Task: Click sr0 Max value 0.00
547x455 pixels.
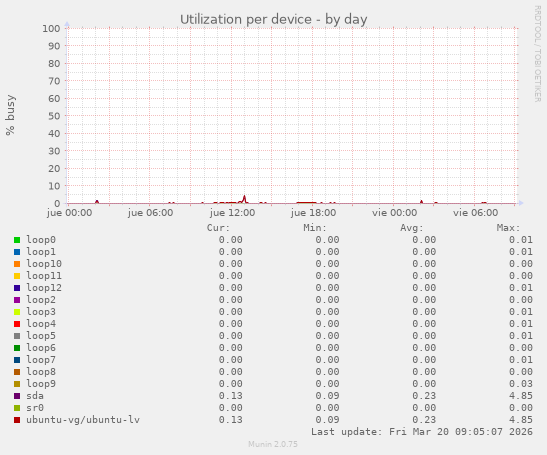Action: (521, 408)
